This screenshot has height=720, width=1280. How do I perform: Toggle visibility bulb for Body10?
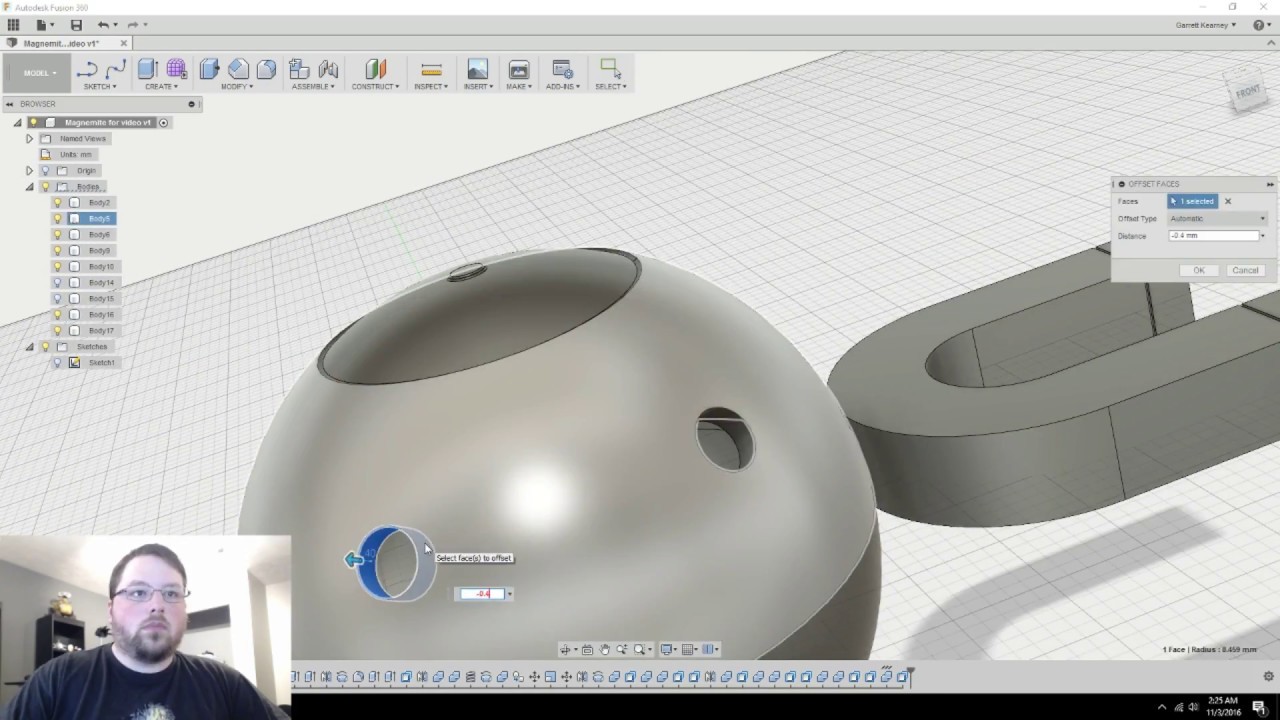(57, 267)
